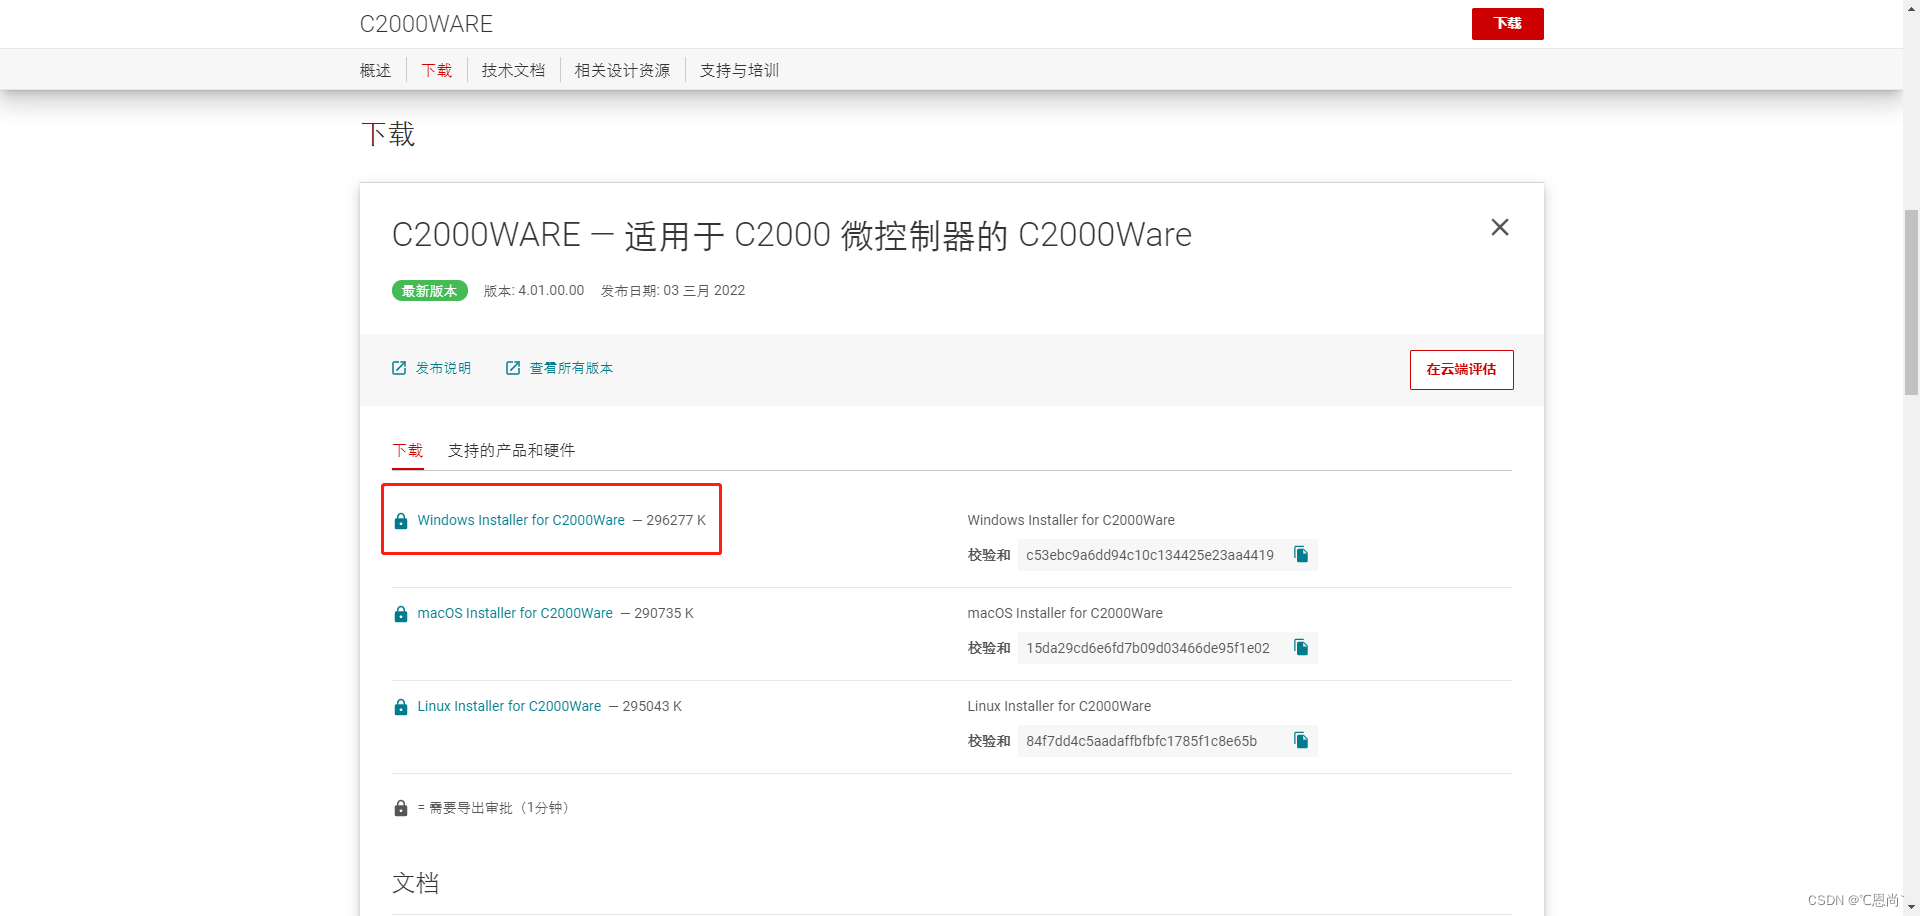1920x916 pixels.
Task: Open the 概述 navigation tab
Action: [375, 70]
